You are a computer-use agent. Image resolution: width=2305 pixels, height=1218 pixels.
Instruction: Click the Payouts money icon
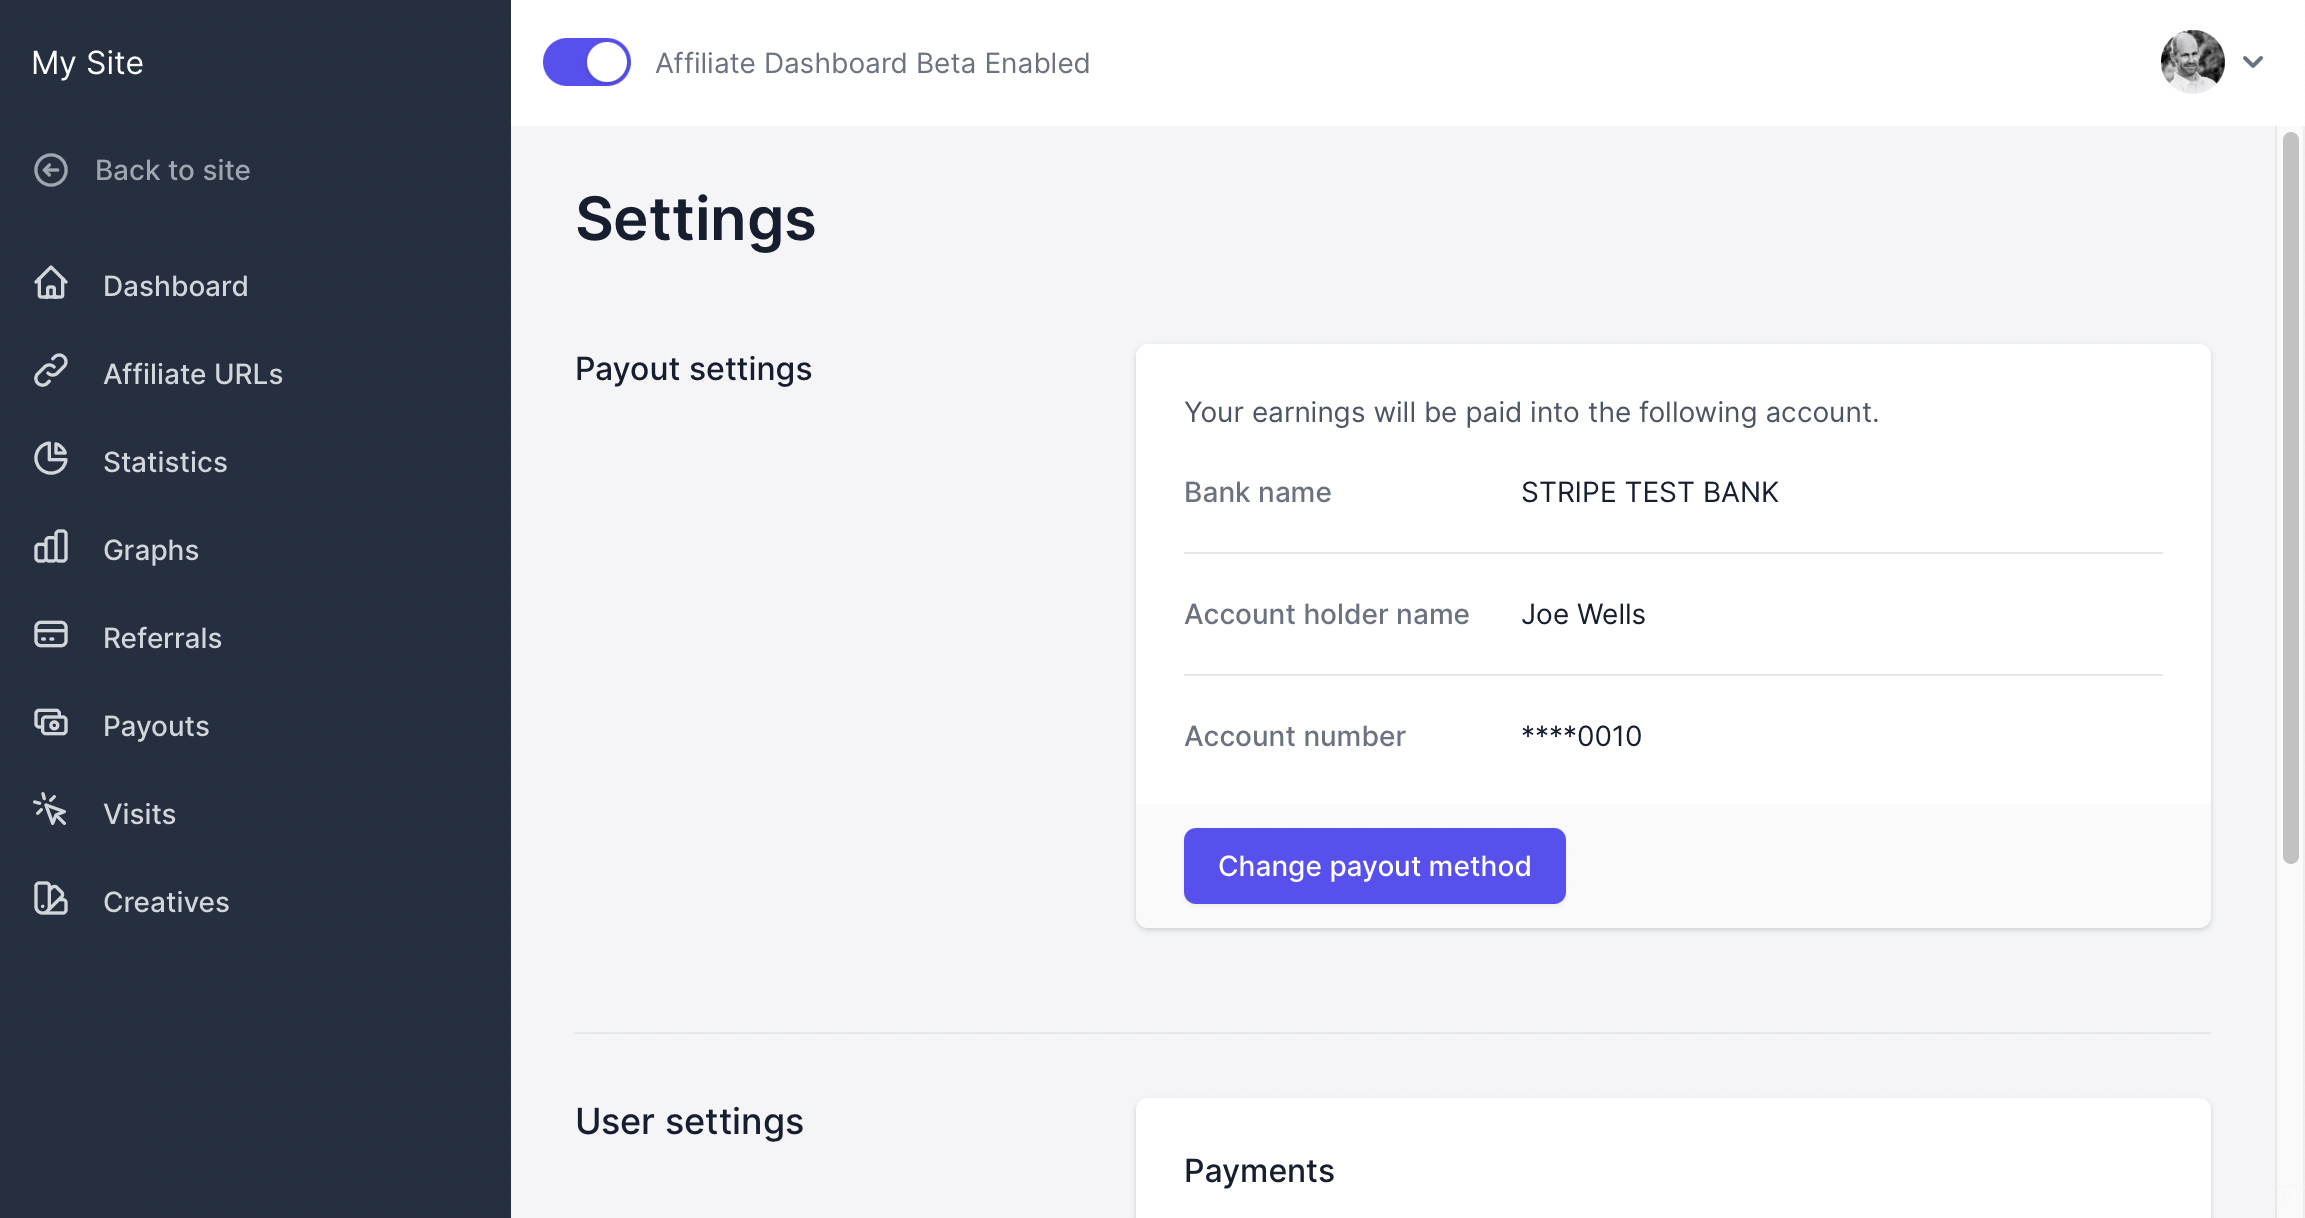(51, 723)
